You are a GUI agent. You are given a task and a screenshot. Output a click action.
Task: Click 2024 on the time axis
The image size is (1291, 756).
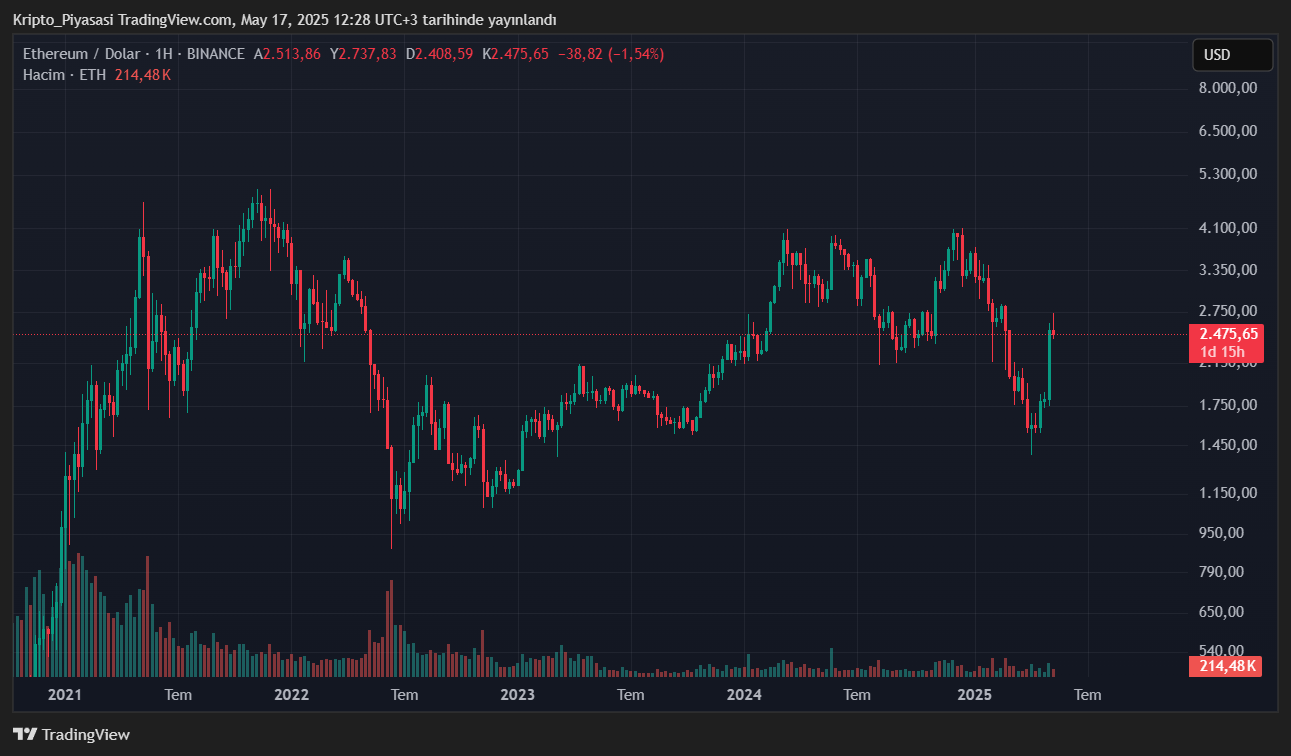(x=744, y=694)
